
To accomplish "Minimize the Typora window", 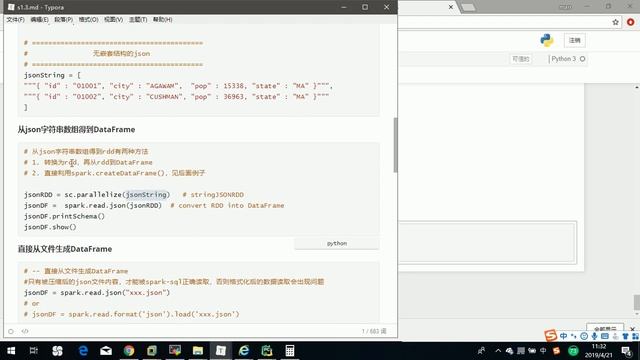I will tap(344, 7).
